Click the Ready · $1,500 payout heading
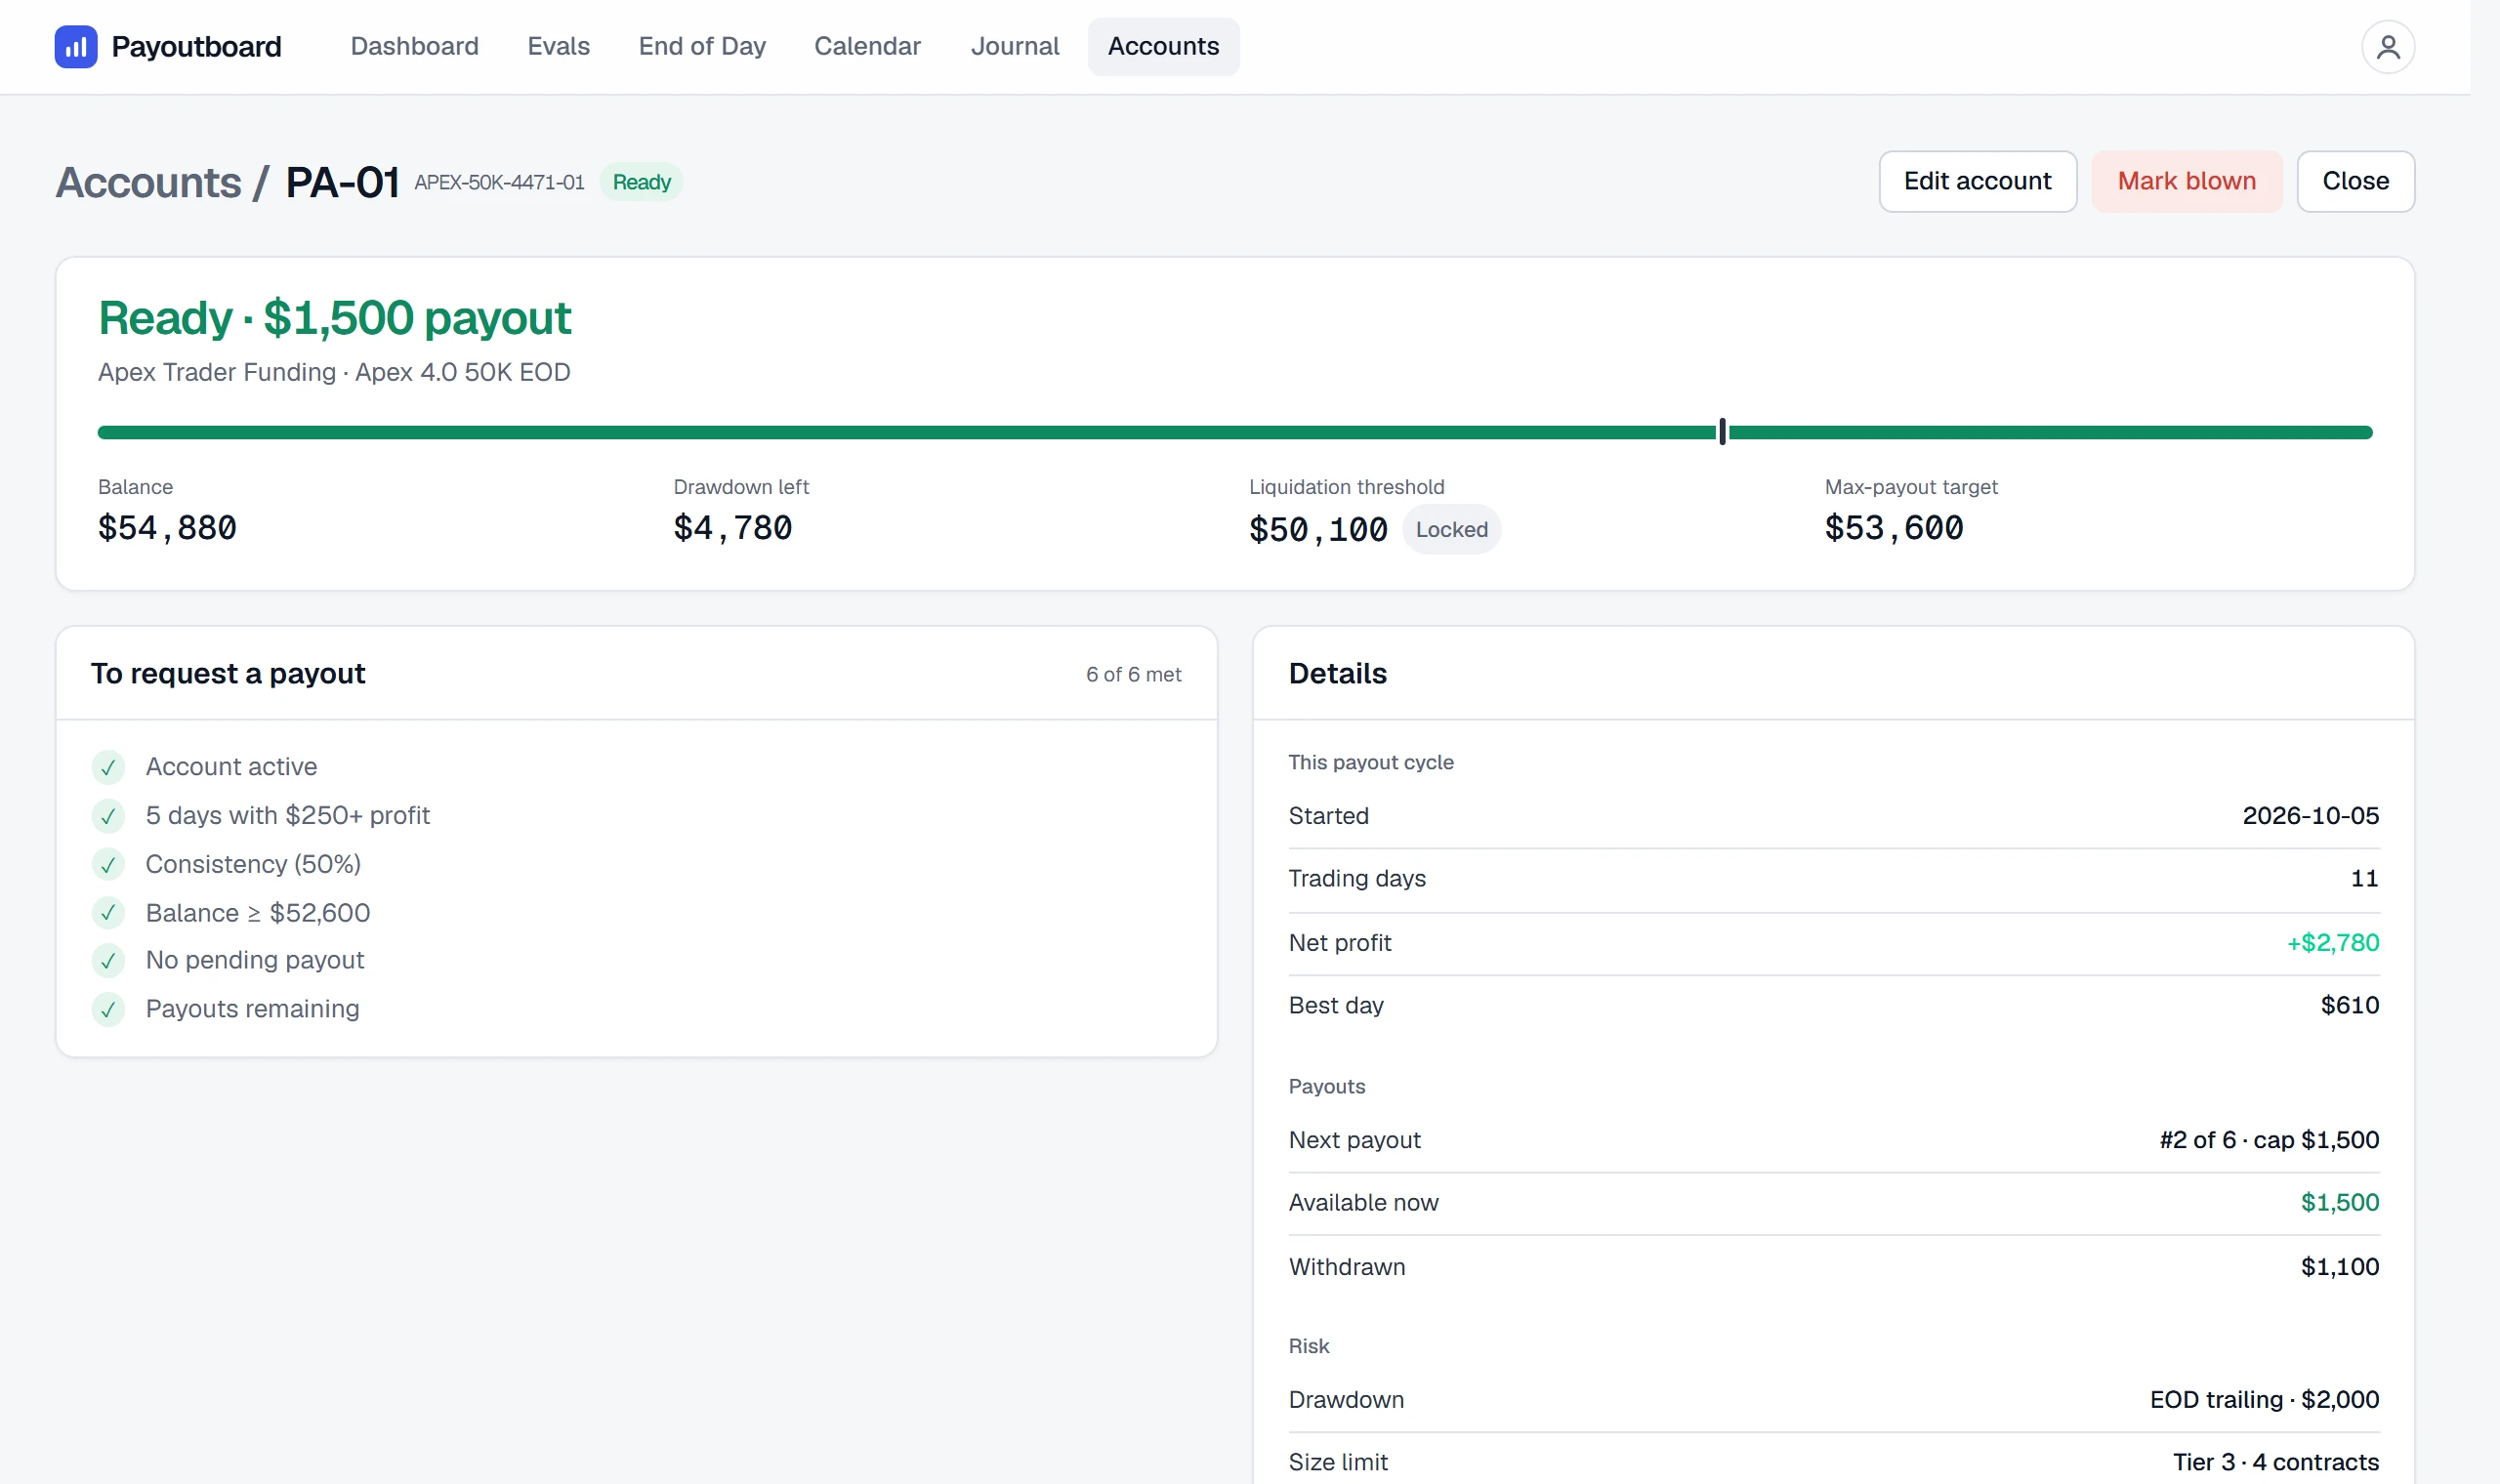This screenshot has height=1484, width=2500. click(x=334, y=318)
